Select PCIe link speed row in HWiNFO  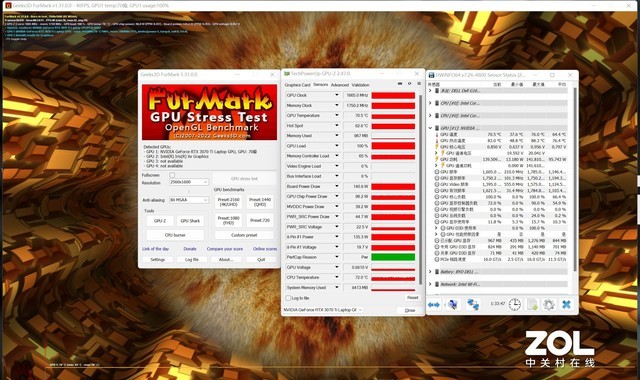(x=500, y=259)
